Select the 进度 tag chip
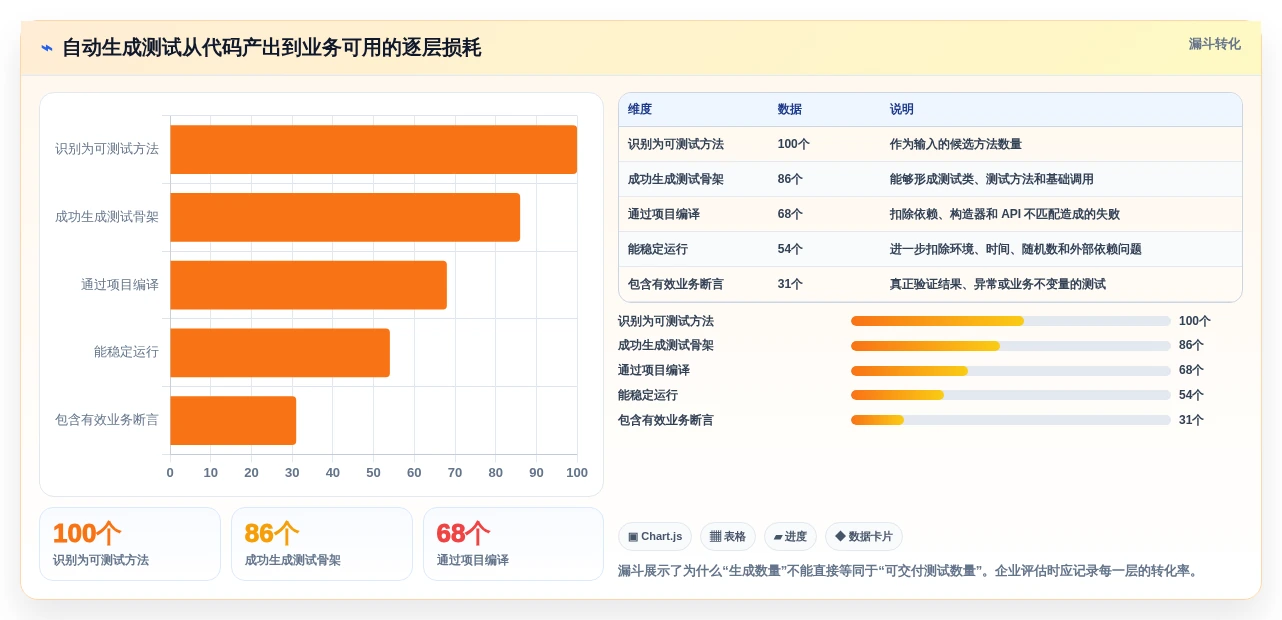The image size is (1282, 620). (790, 537)
